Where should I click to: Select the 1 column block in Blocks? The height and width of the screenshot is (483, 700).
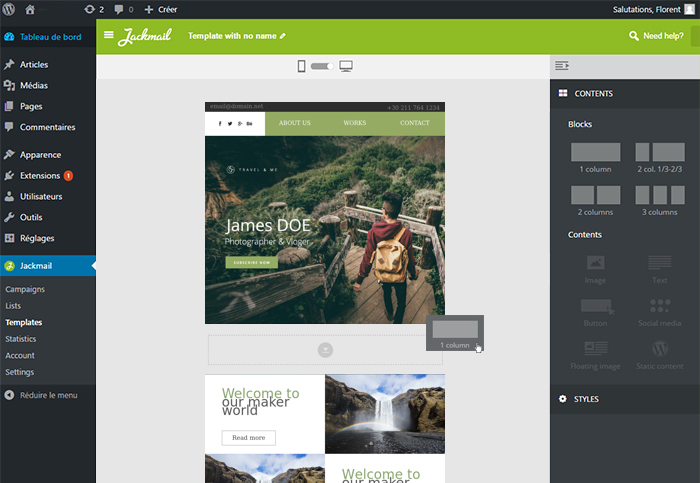(595, 158)
